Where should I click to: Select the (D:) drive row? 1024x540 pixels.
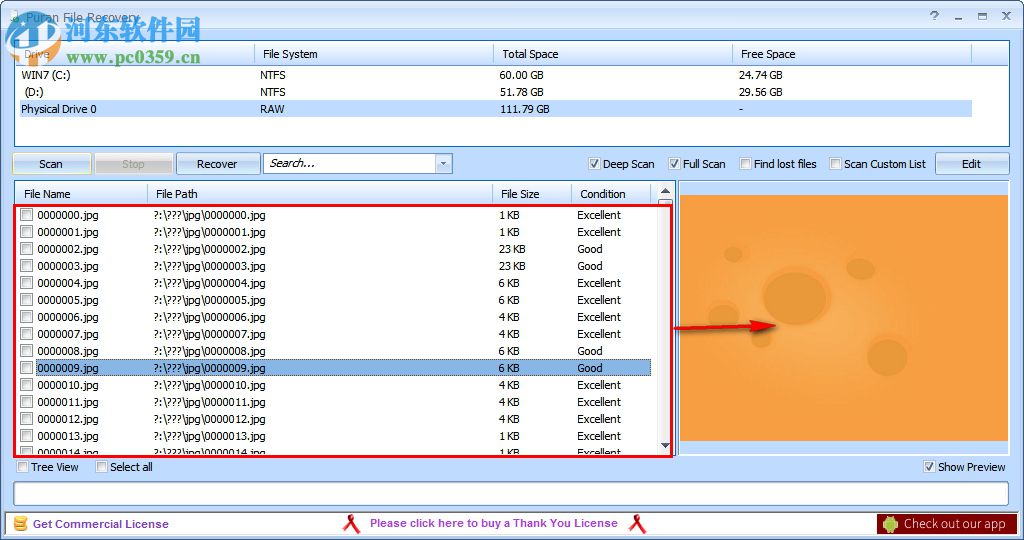click(x=496, y=92)
